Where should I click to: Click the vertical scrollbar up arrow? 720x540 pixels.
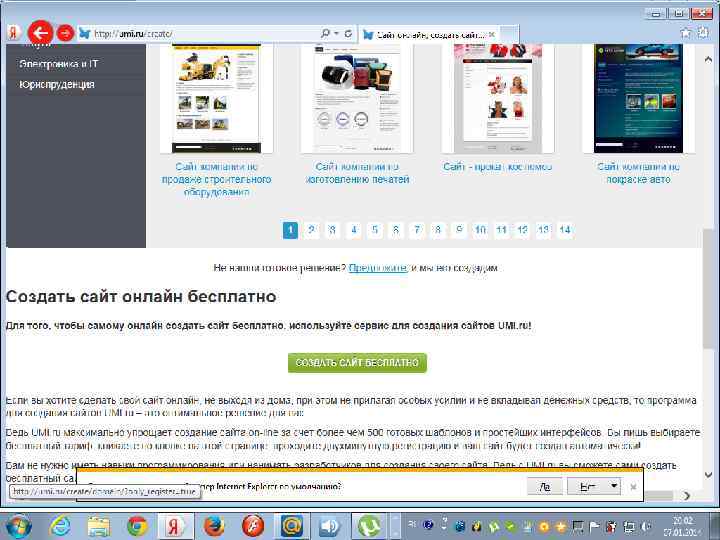click(x=708, y=59)
